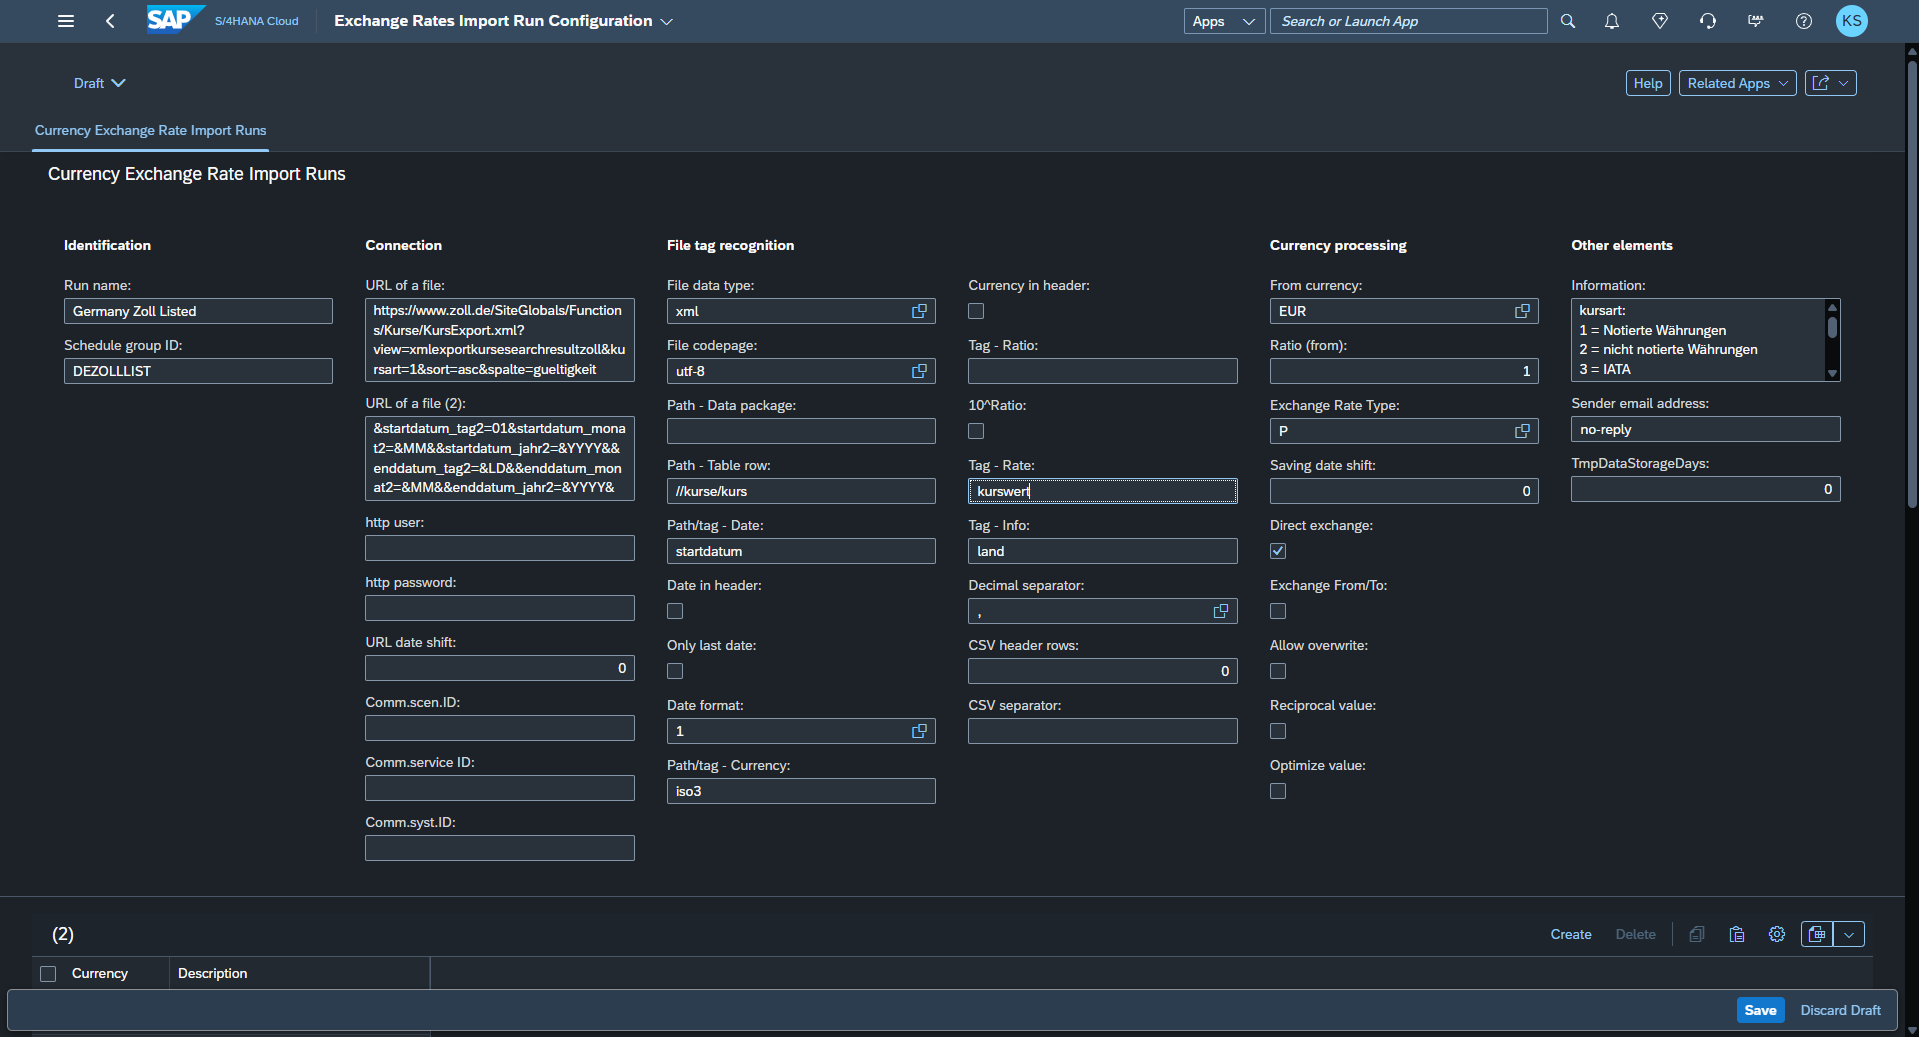Click the search magnifier icon

click(1567, 21)
